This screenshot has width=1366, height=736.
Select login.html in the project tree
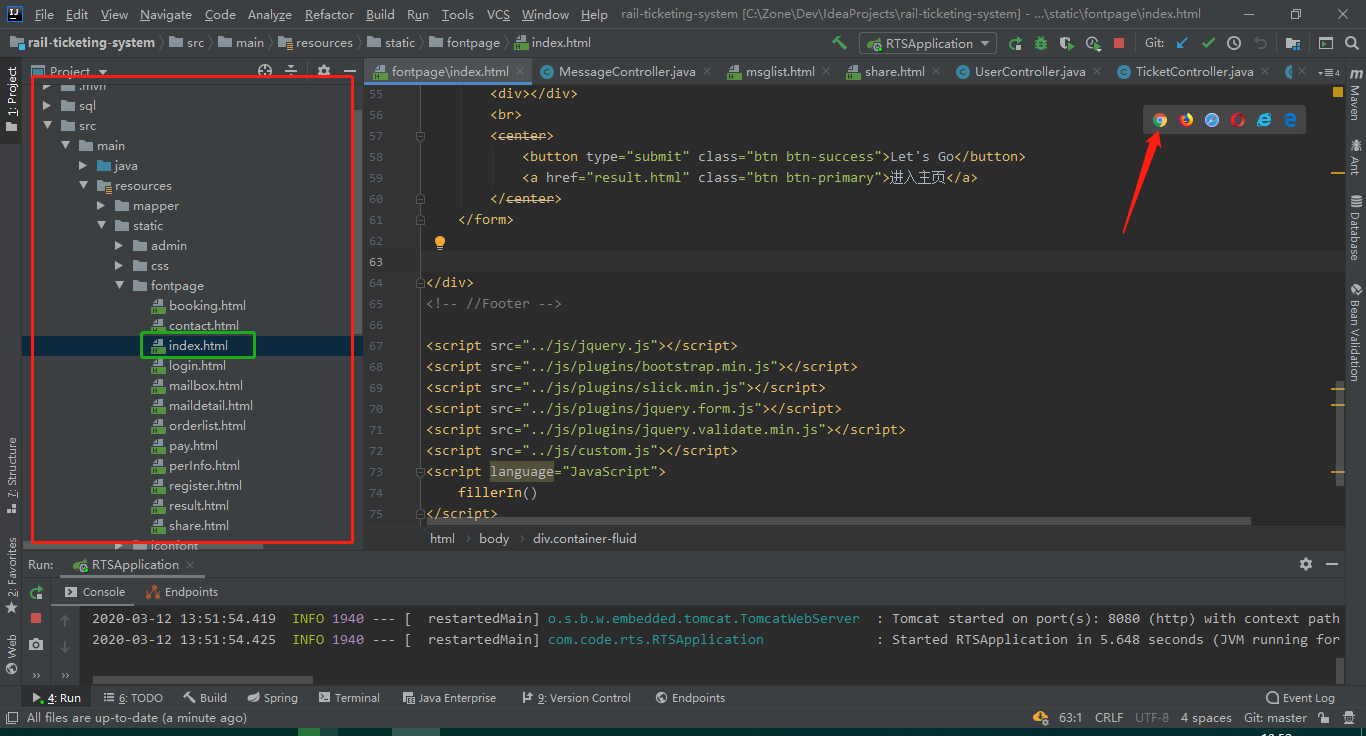coord(197,366)
